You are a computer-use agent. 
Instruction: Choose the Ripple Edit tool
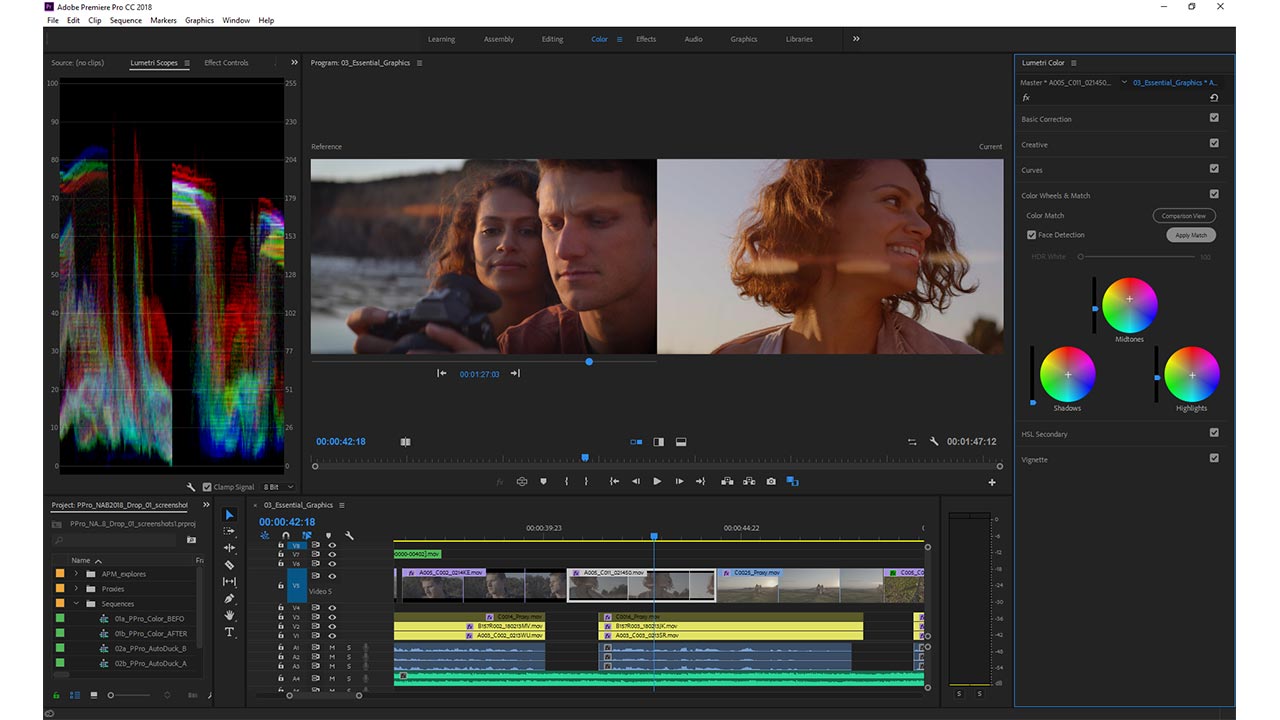(x=229, y=548)
